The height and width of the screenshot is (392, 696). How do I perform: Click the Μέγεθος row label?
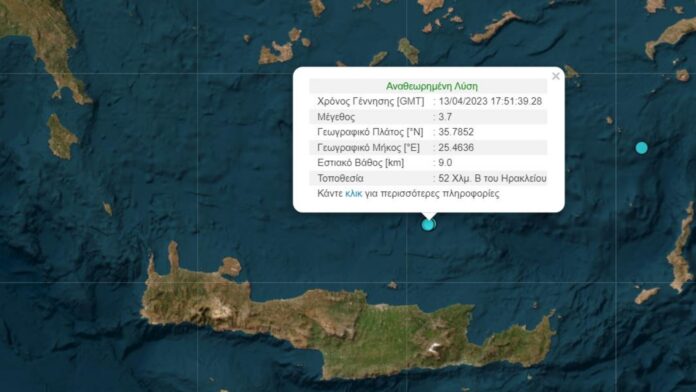(336, 117)
